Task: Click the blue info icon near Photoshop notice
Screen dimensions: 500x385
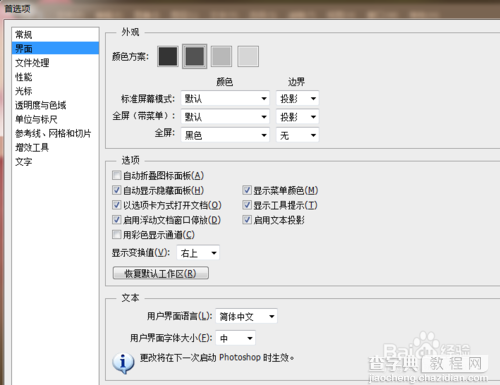Action: coord(123,363)
